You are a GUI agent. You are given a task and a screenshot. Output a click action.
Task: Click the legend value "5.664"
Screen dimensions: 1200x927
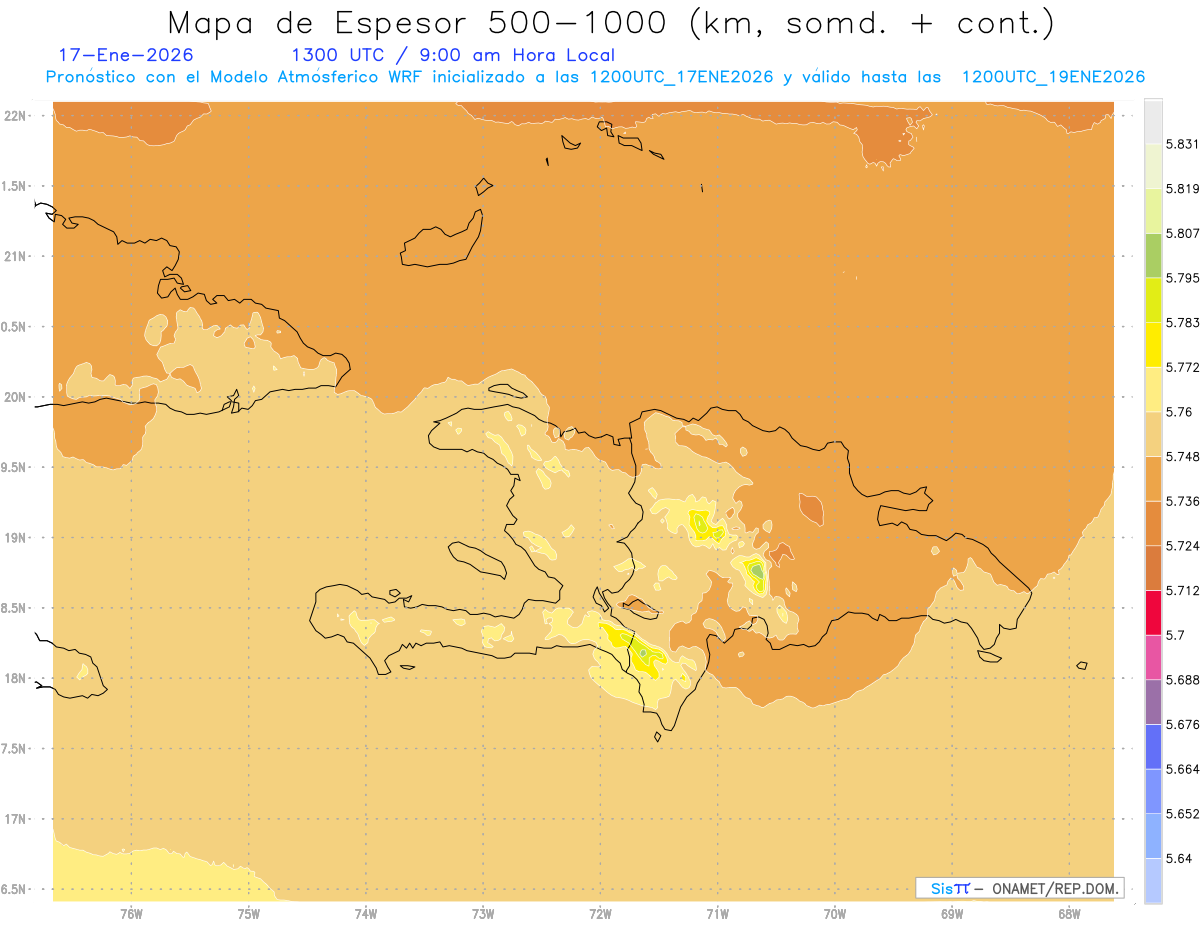[1182, 769]
